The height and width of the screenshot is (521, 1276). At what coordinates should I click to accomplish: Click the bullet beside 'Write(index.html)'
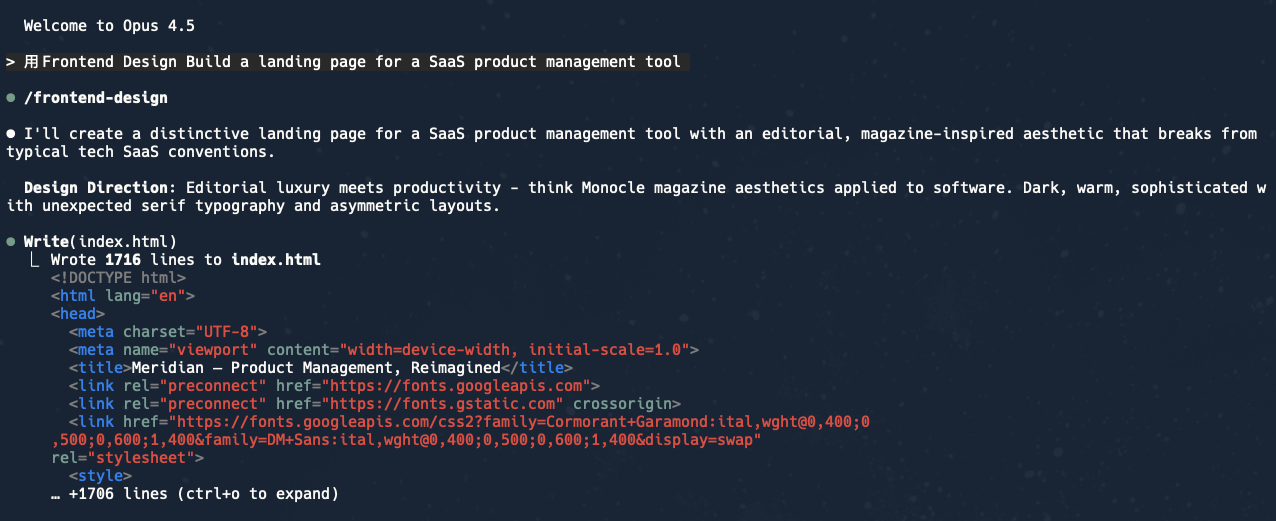[x=10, y=242]
